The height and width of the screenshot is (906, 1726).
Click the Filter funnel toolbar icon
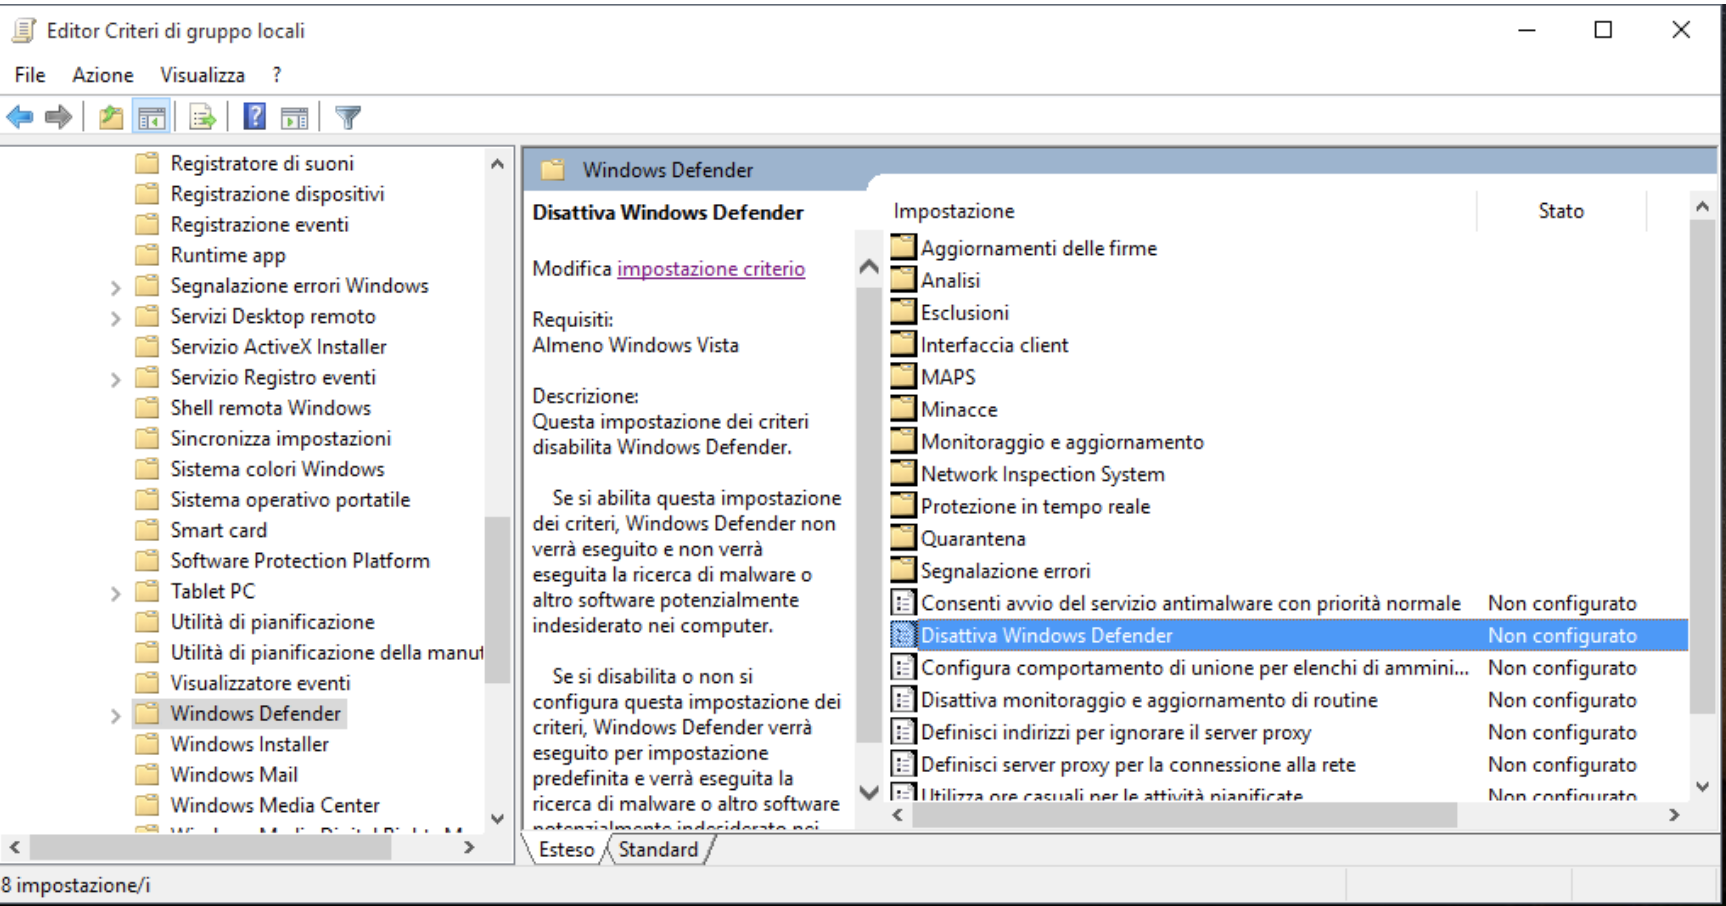348,118
